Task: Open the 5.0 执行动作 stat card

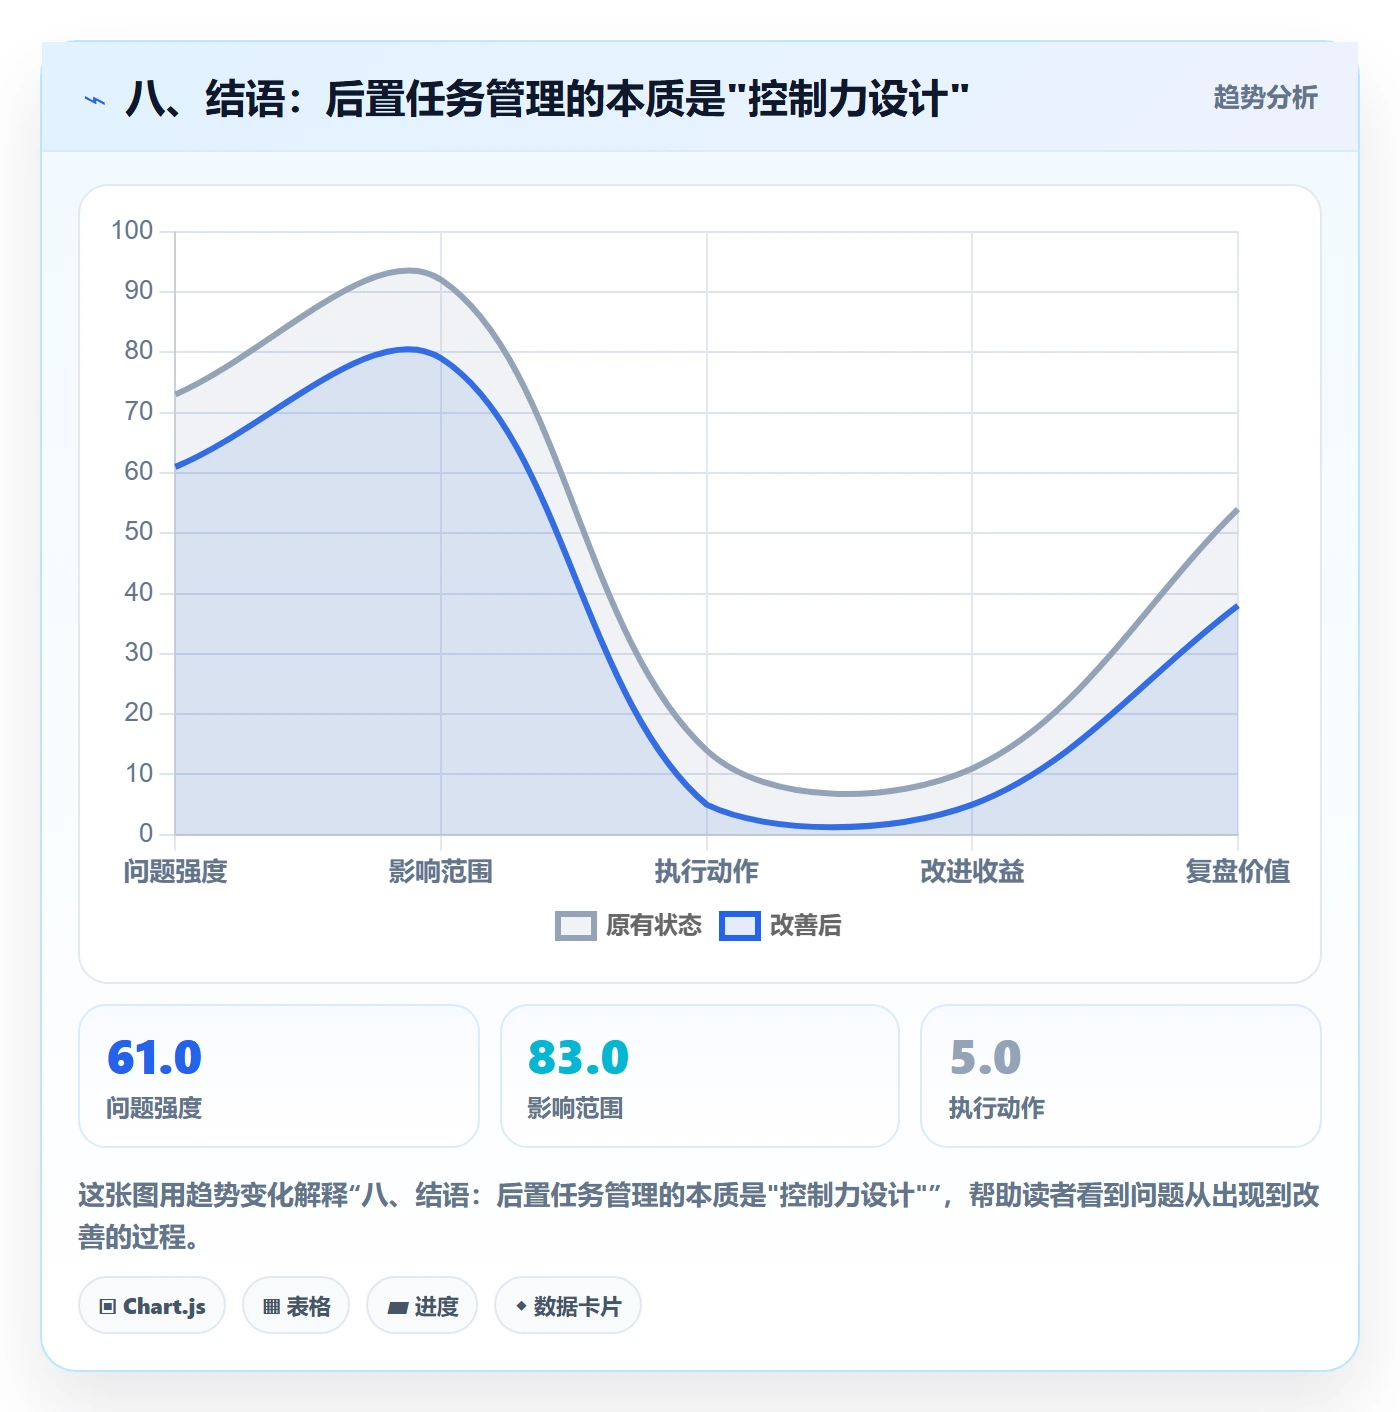Action: pos(1121,1076)
